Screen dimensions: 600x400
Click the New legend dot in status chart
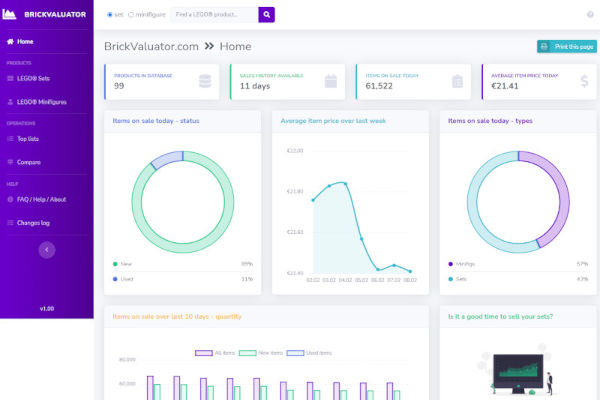[115, 264]
